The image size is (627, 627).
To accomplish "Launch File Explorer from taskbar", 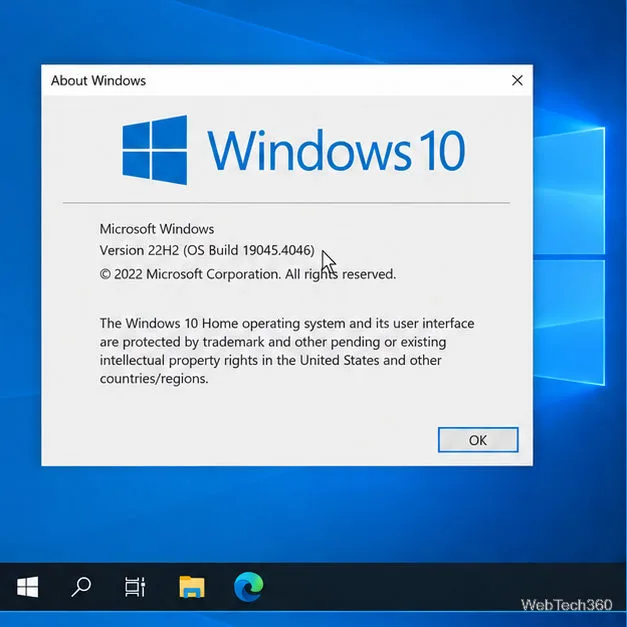I will pyautogui.click(x=192, y=587).
